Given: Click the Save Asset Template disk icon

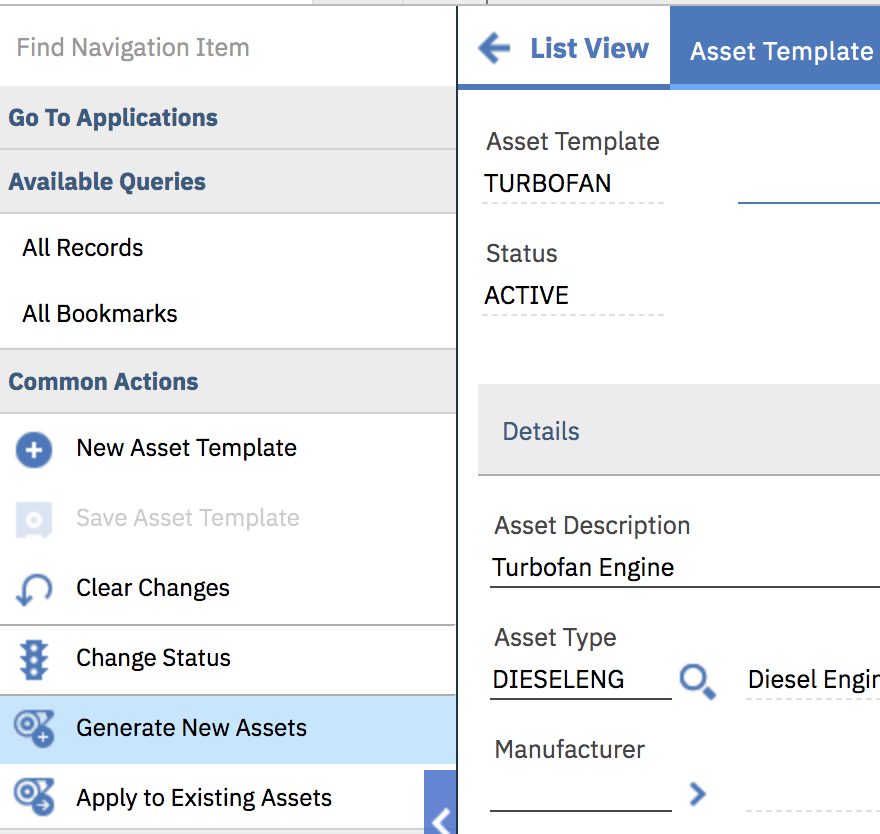Looking at the screenshot, I should [34, 520].
